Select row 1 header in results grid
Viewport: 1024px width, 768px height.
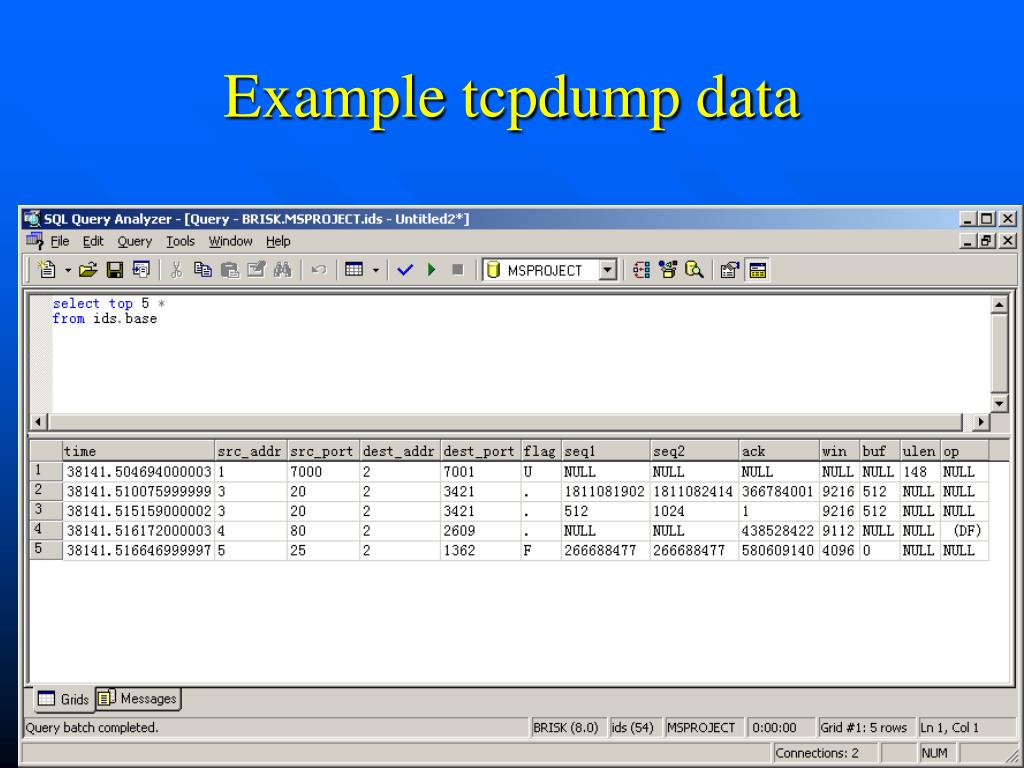click(x=46, y=471)
